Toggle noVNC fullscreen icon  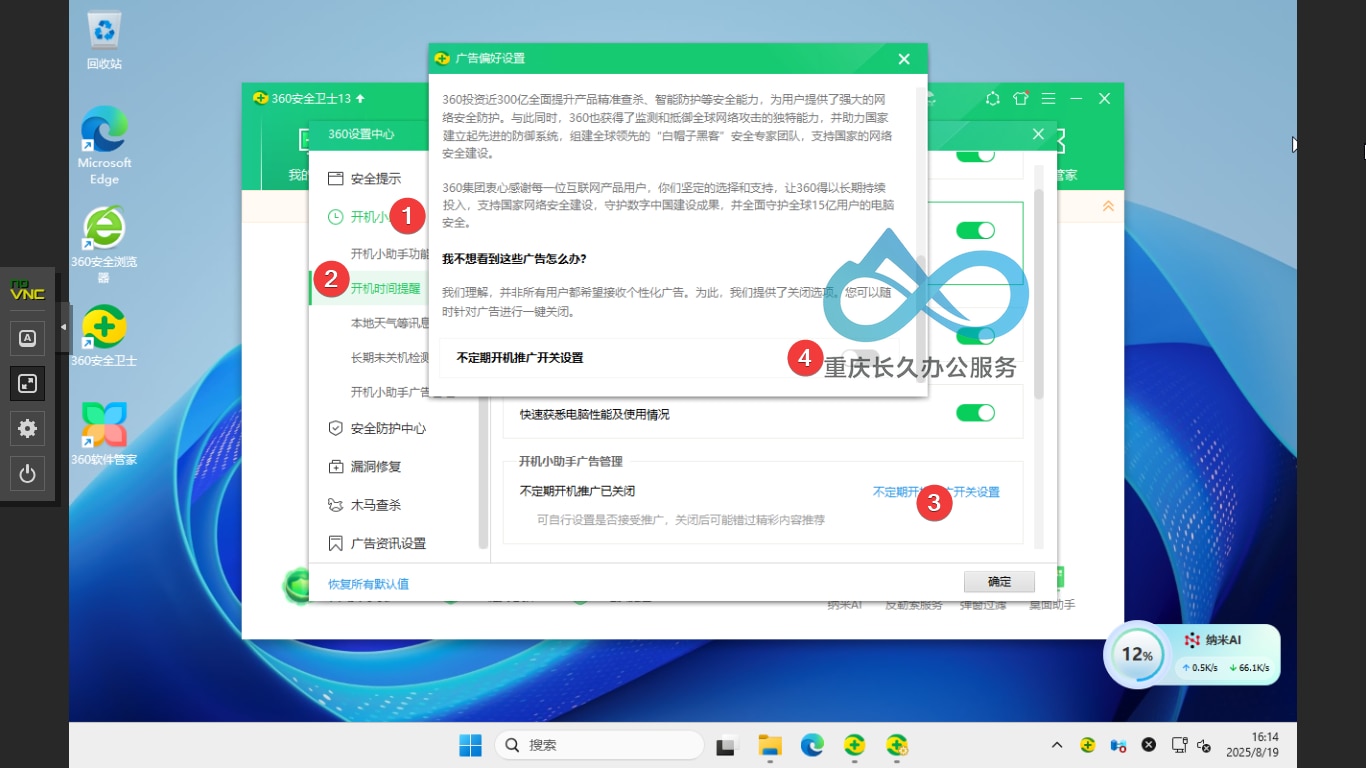(27, 383)
